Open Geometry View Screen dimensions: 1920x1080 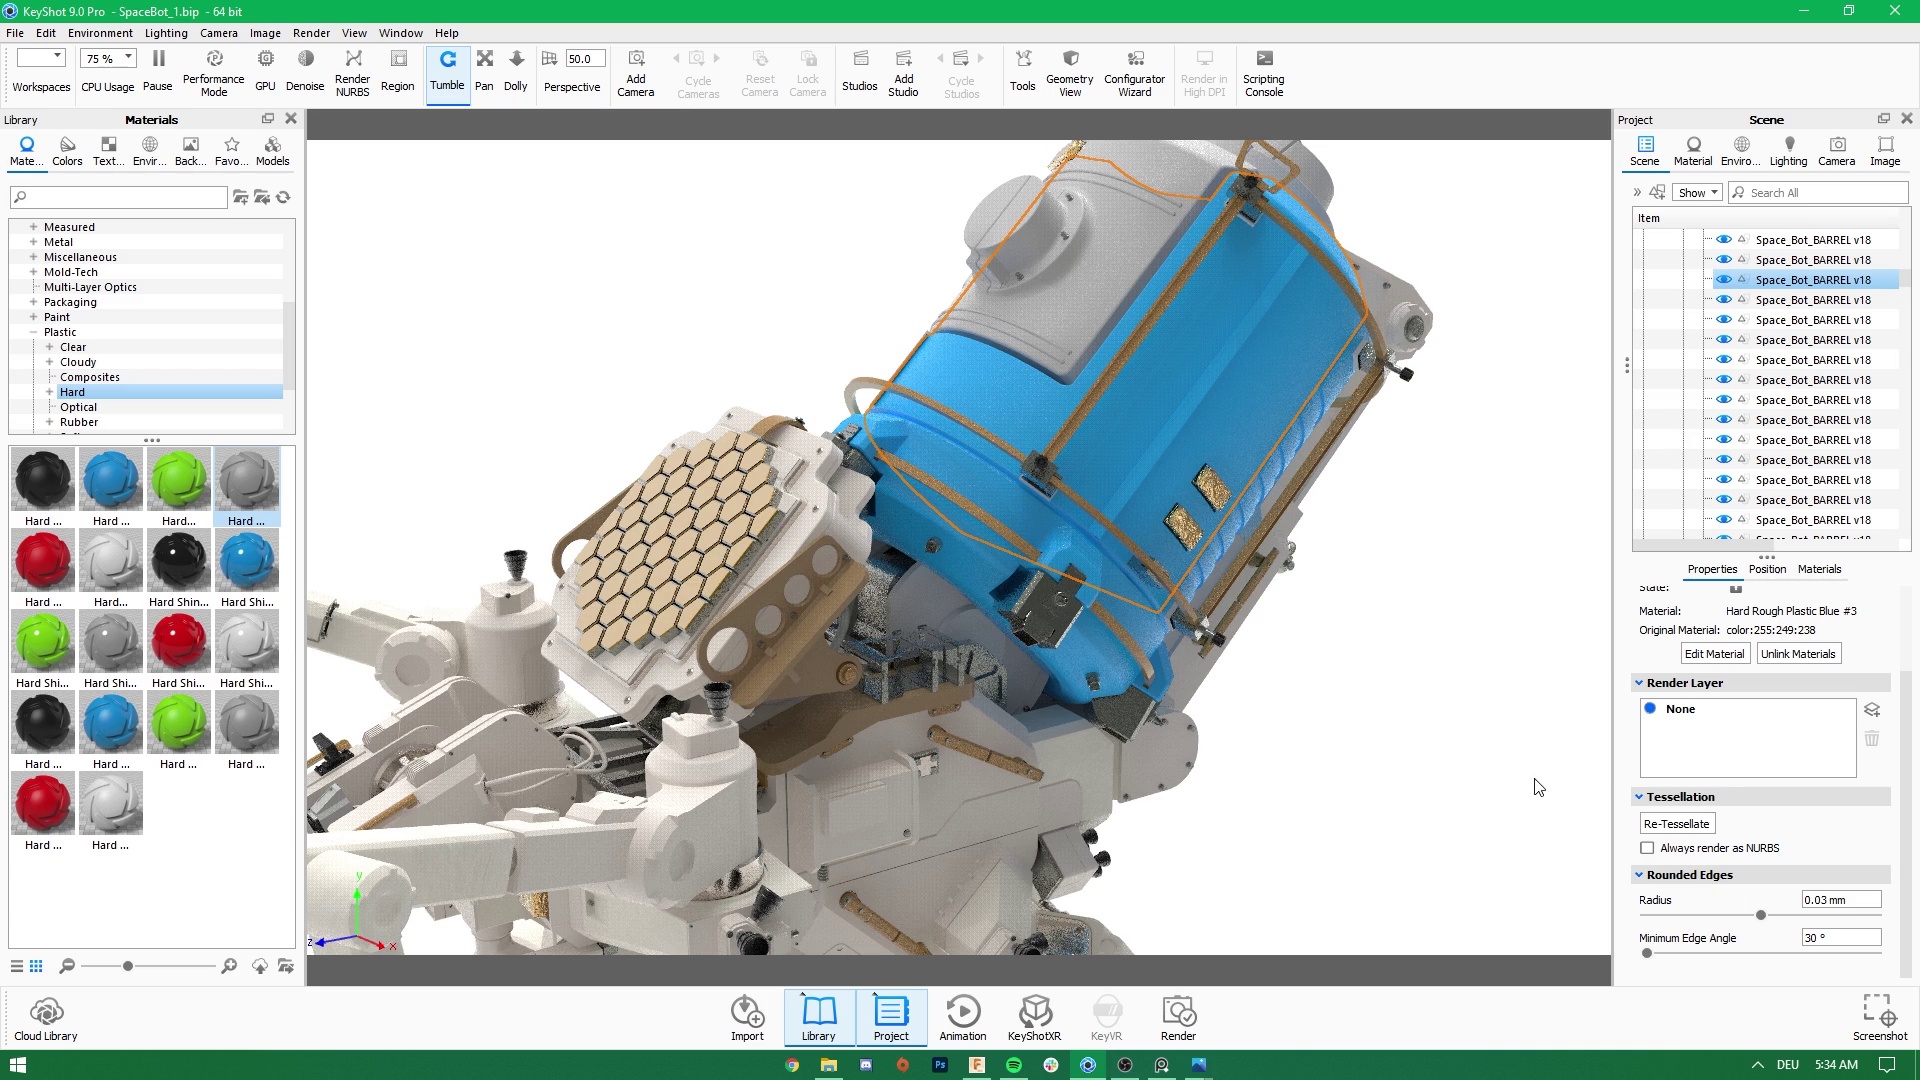1070,72
